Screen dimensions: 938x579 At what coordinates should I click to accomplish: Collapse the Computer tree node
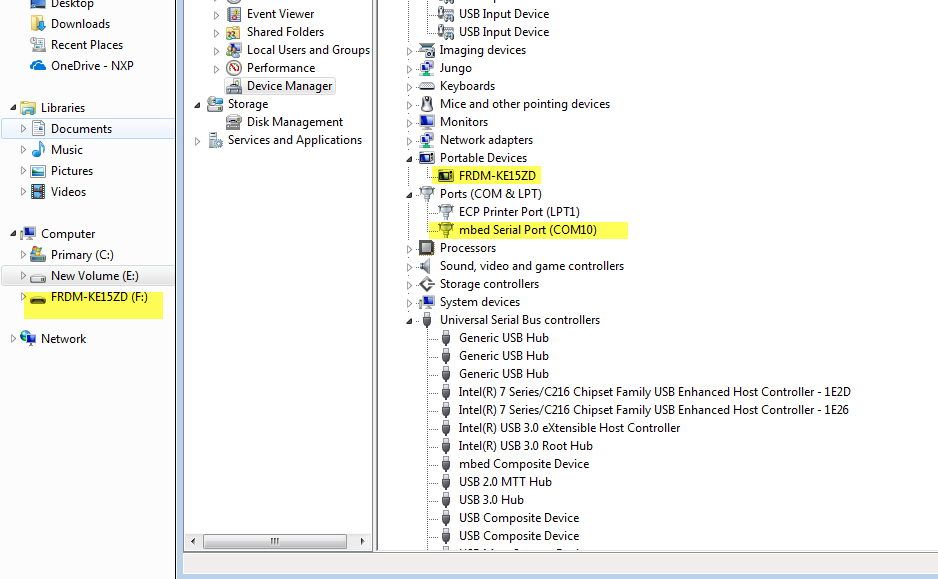click(13, 233)
